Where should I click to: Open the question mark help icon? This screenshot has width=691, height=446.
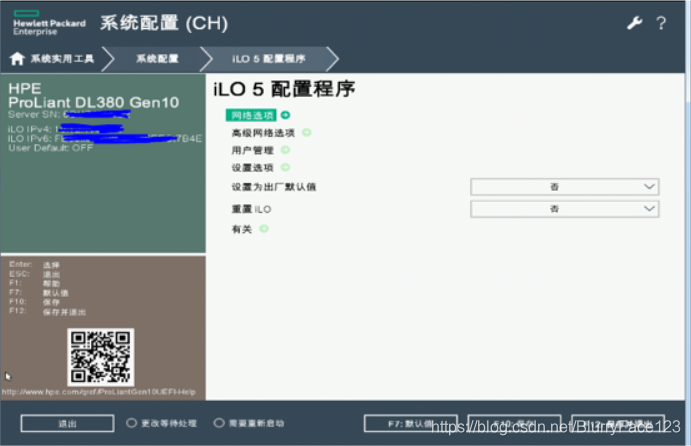[x=661, y=23]
